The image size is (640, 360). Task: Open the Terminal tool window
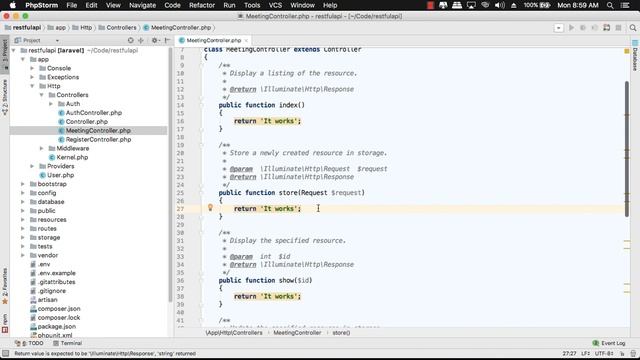coord(67,343)
